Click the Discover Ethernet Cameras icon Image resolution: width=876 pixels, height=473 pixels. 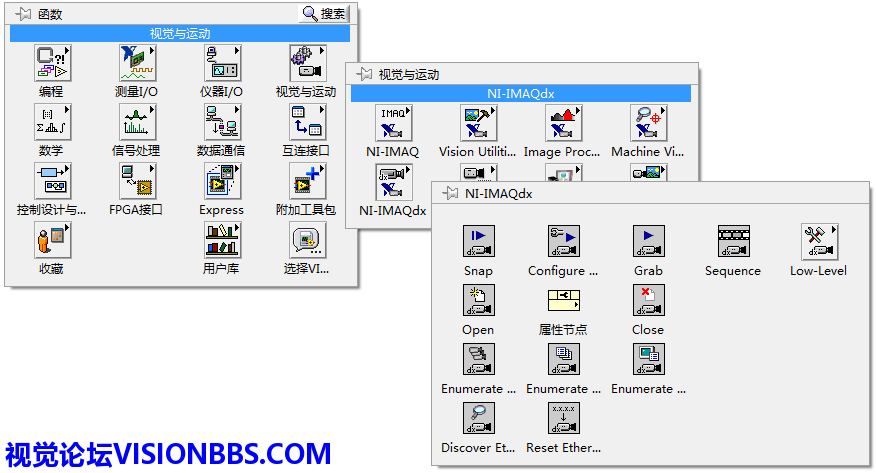478,418
